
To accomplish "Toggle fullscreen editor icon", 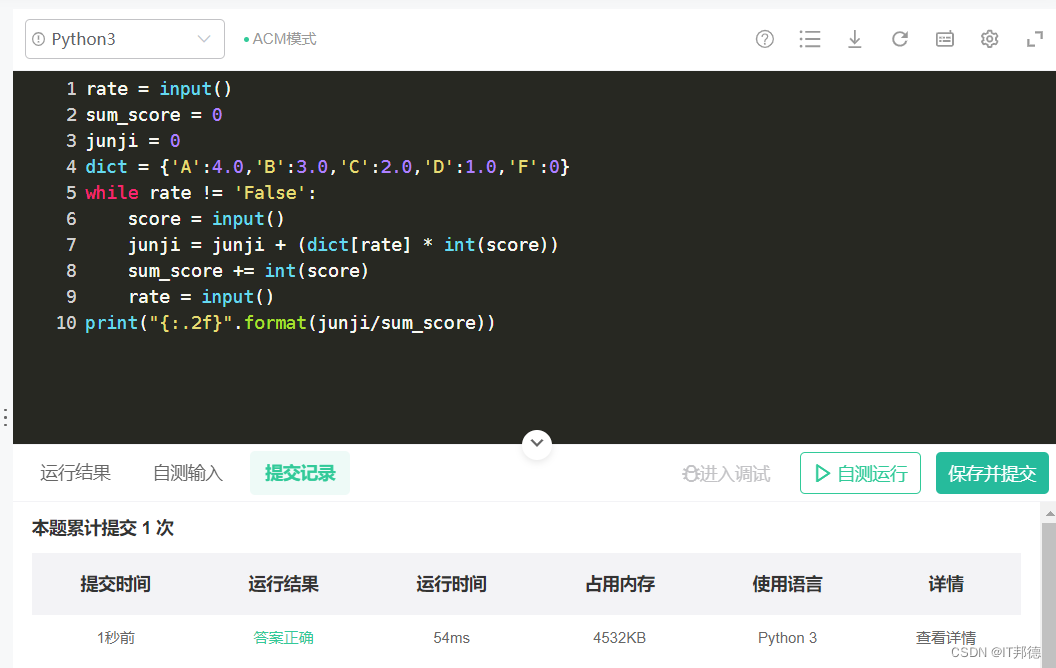I will coord(1034,39).
